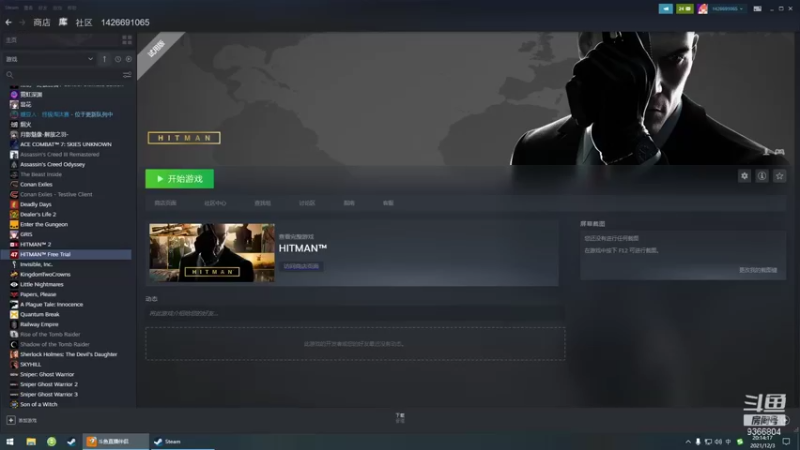Toggle sort order up-arrow button

(105, 59)
